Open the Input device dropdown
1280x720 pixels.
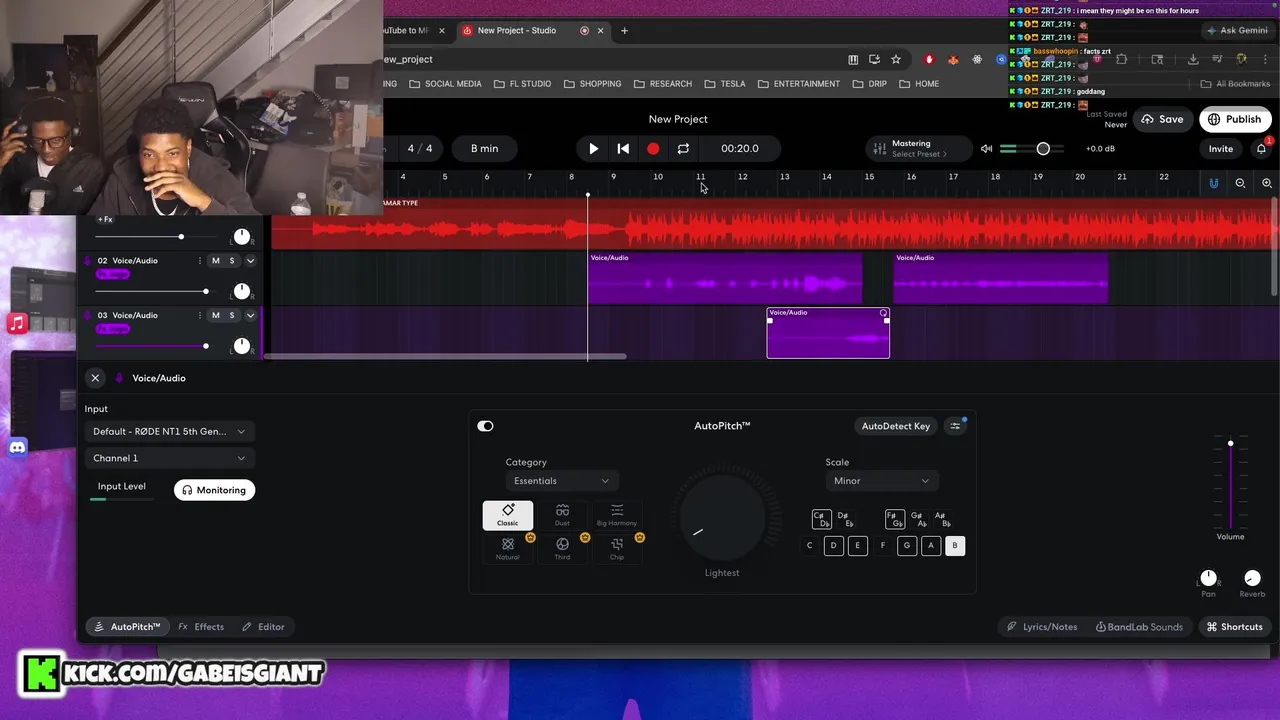[x=169, y=431]
